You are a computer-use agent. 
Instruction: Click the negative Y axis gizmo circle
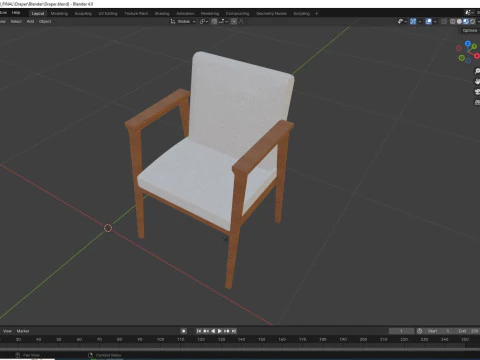pos(462,58)
